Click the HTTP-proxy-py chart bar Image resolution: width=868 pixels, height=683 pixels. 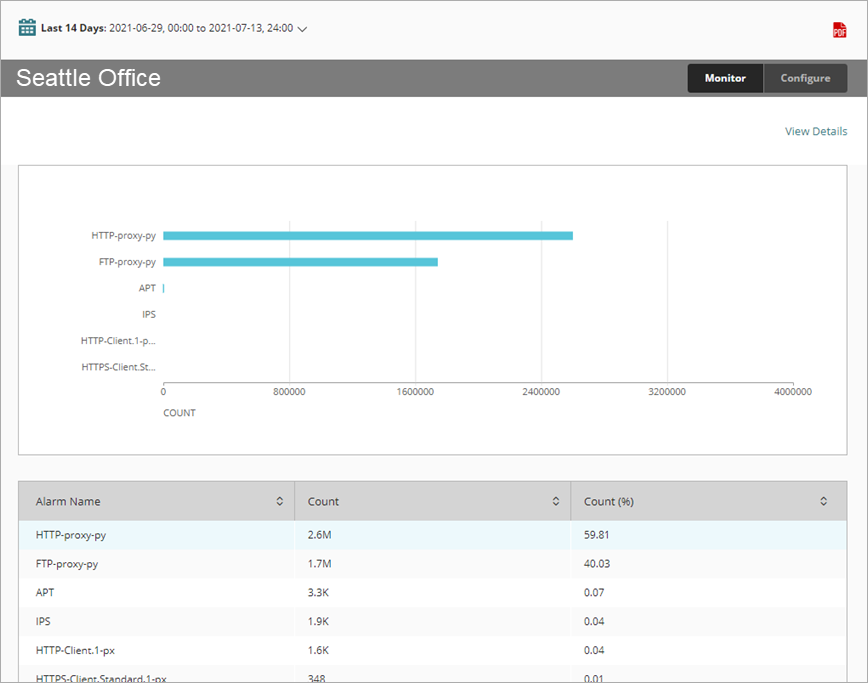368,236
